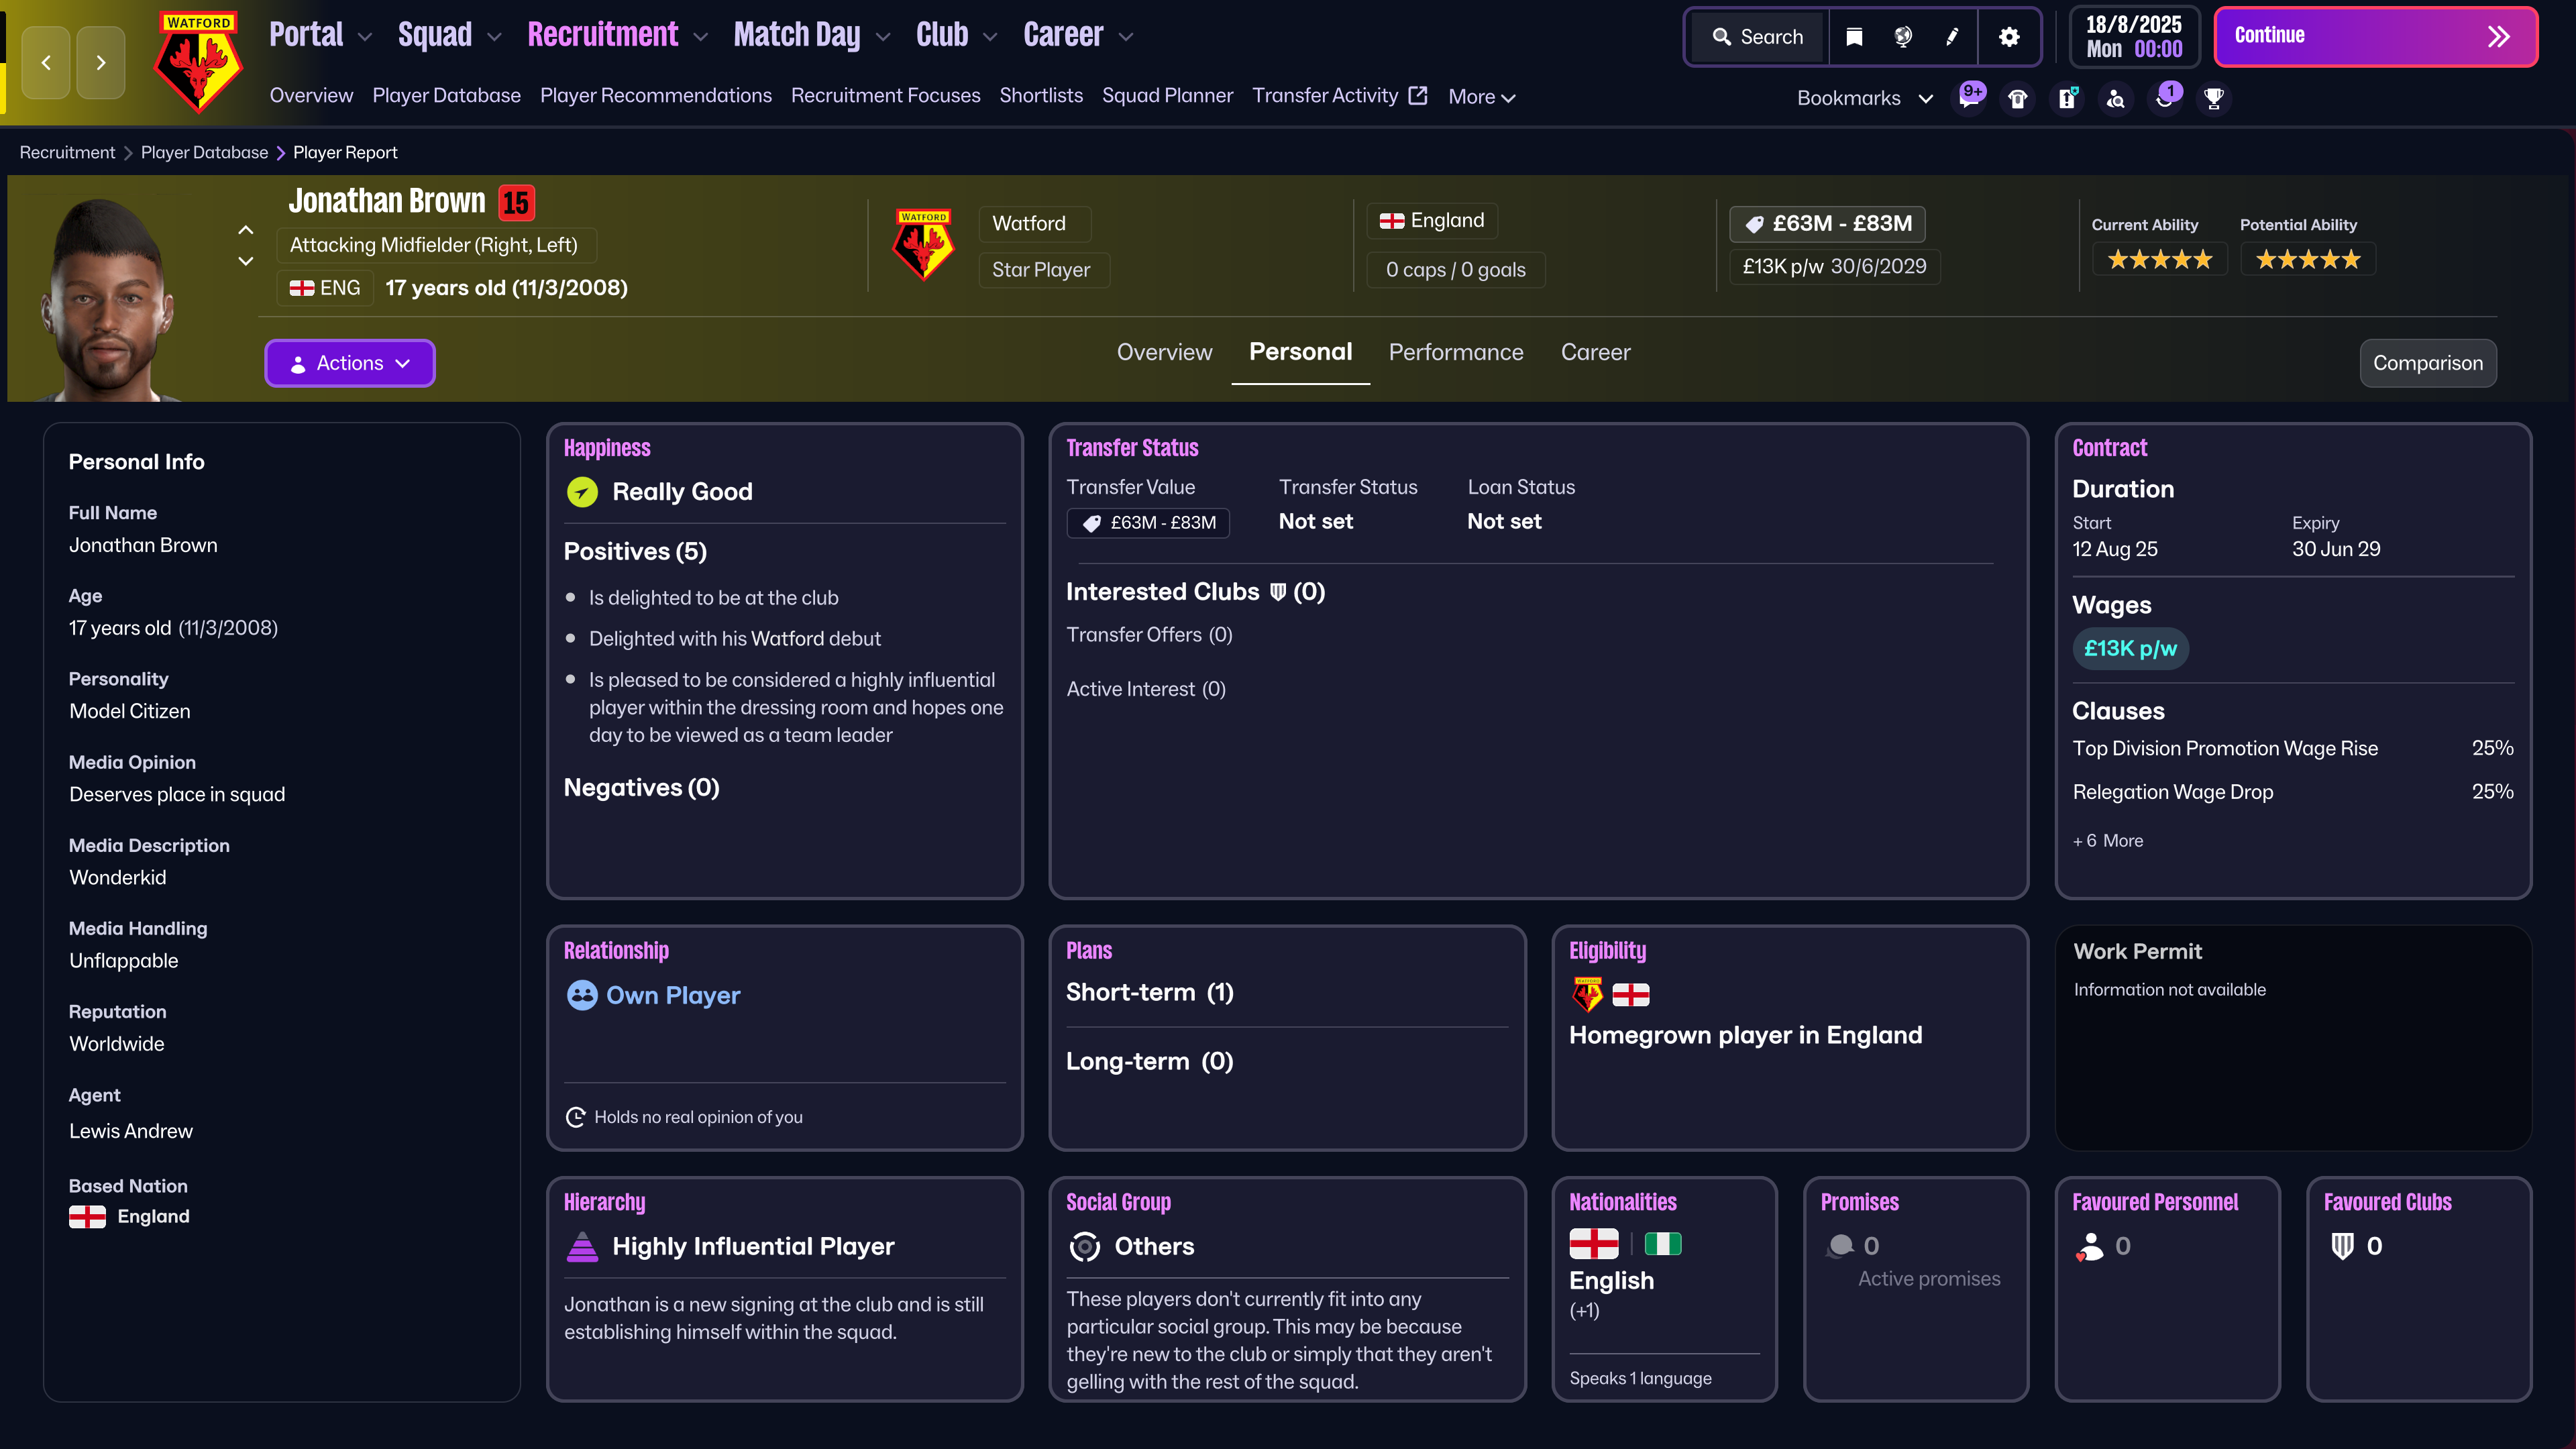Open the Bookmarks dropdown

(x=1864, y=98)
